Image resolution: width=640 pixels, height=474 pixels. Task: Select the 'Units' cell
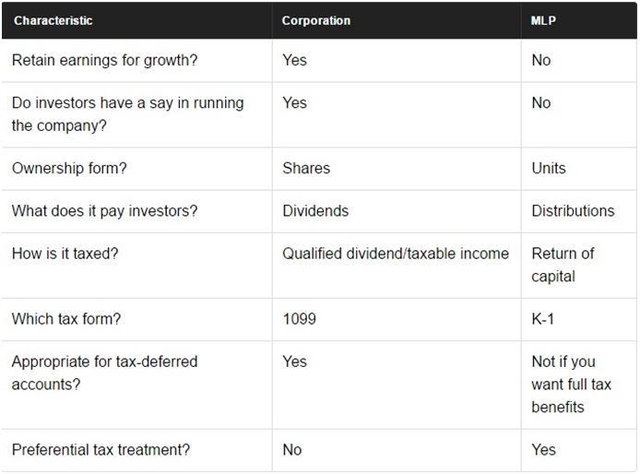click(549, 168)
